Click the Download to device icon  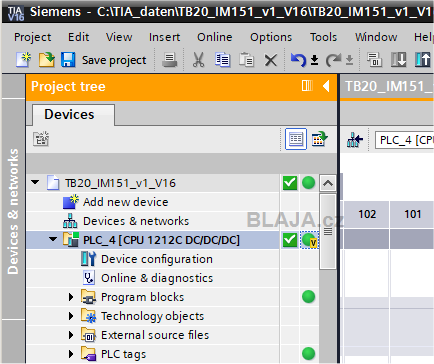pyautogui.click(x=398, y=60)
